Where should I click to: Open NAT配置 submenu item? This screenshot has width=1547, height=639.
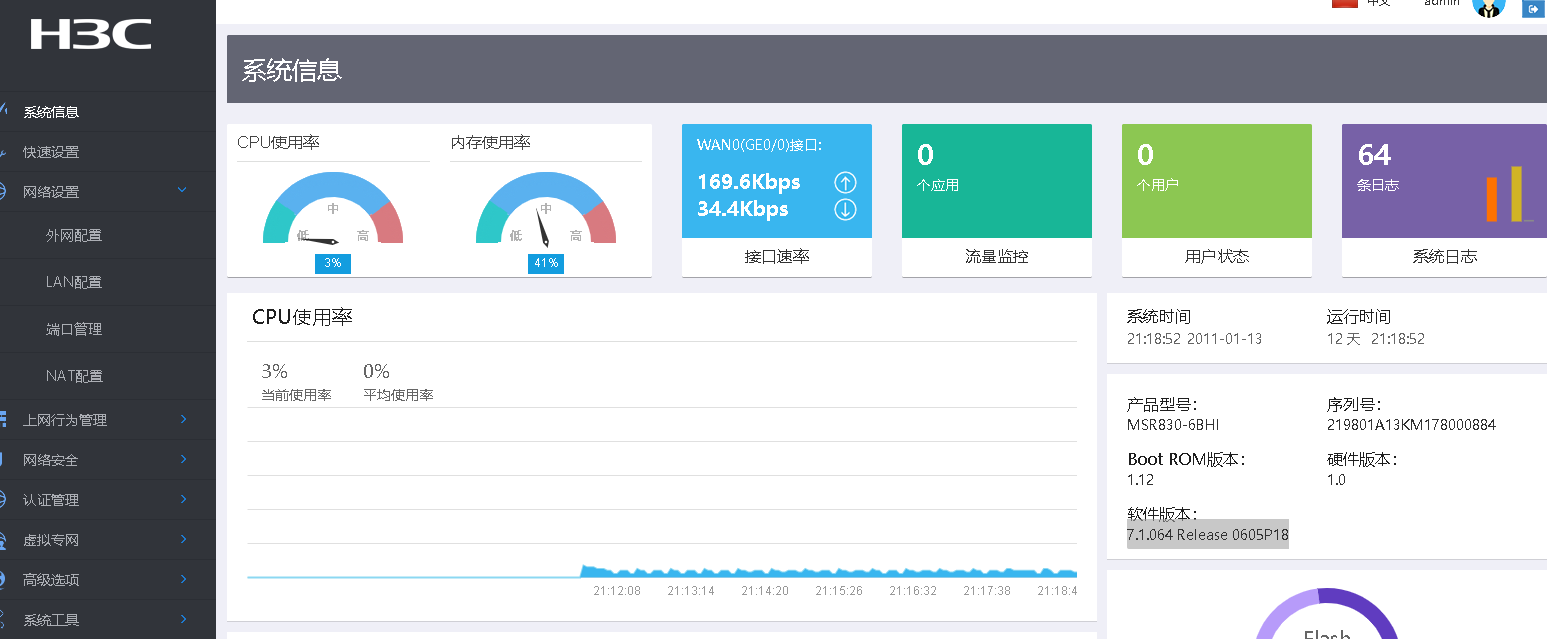(x=74, y=376)
